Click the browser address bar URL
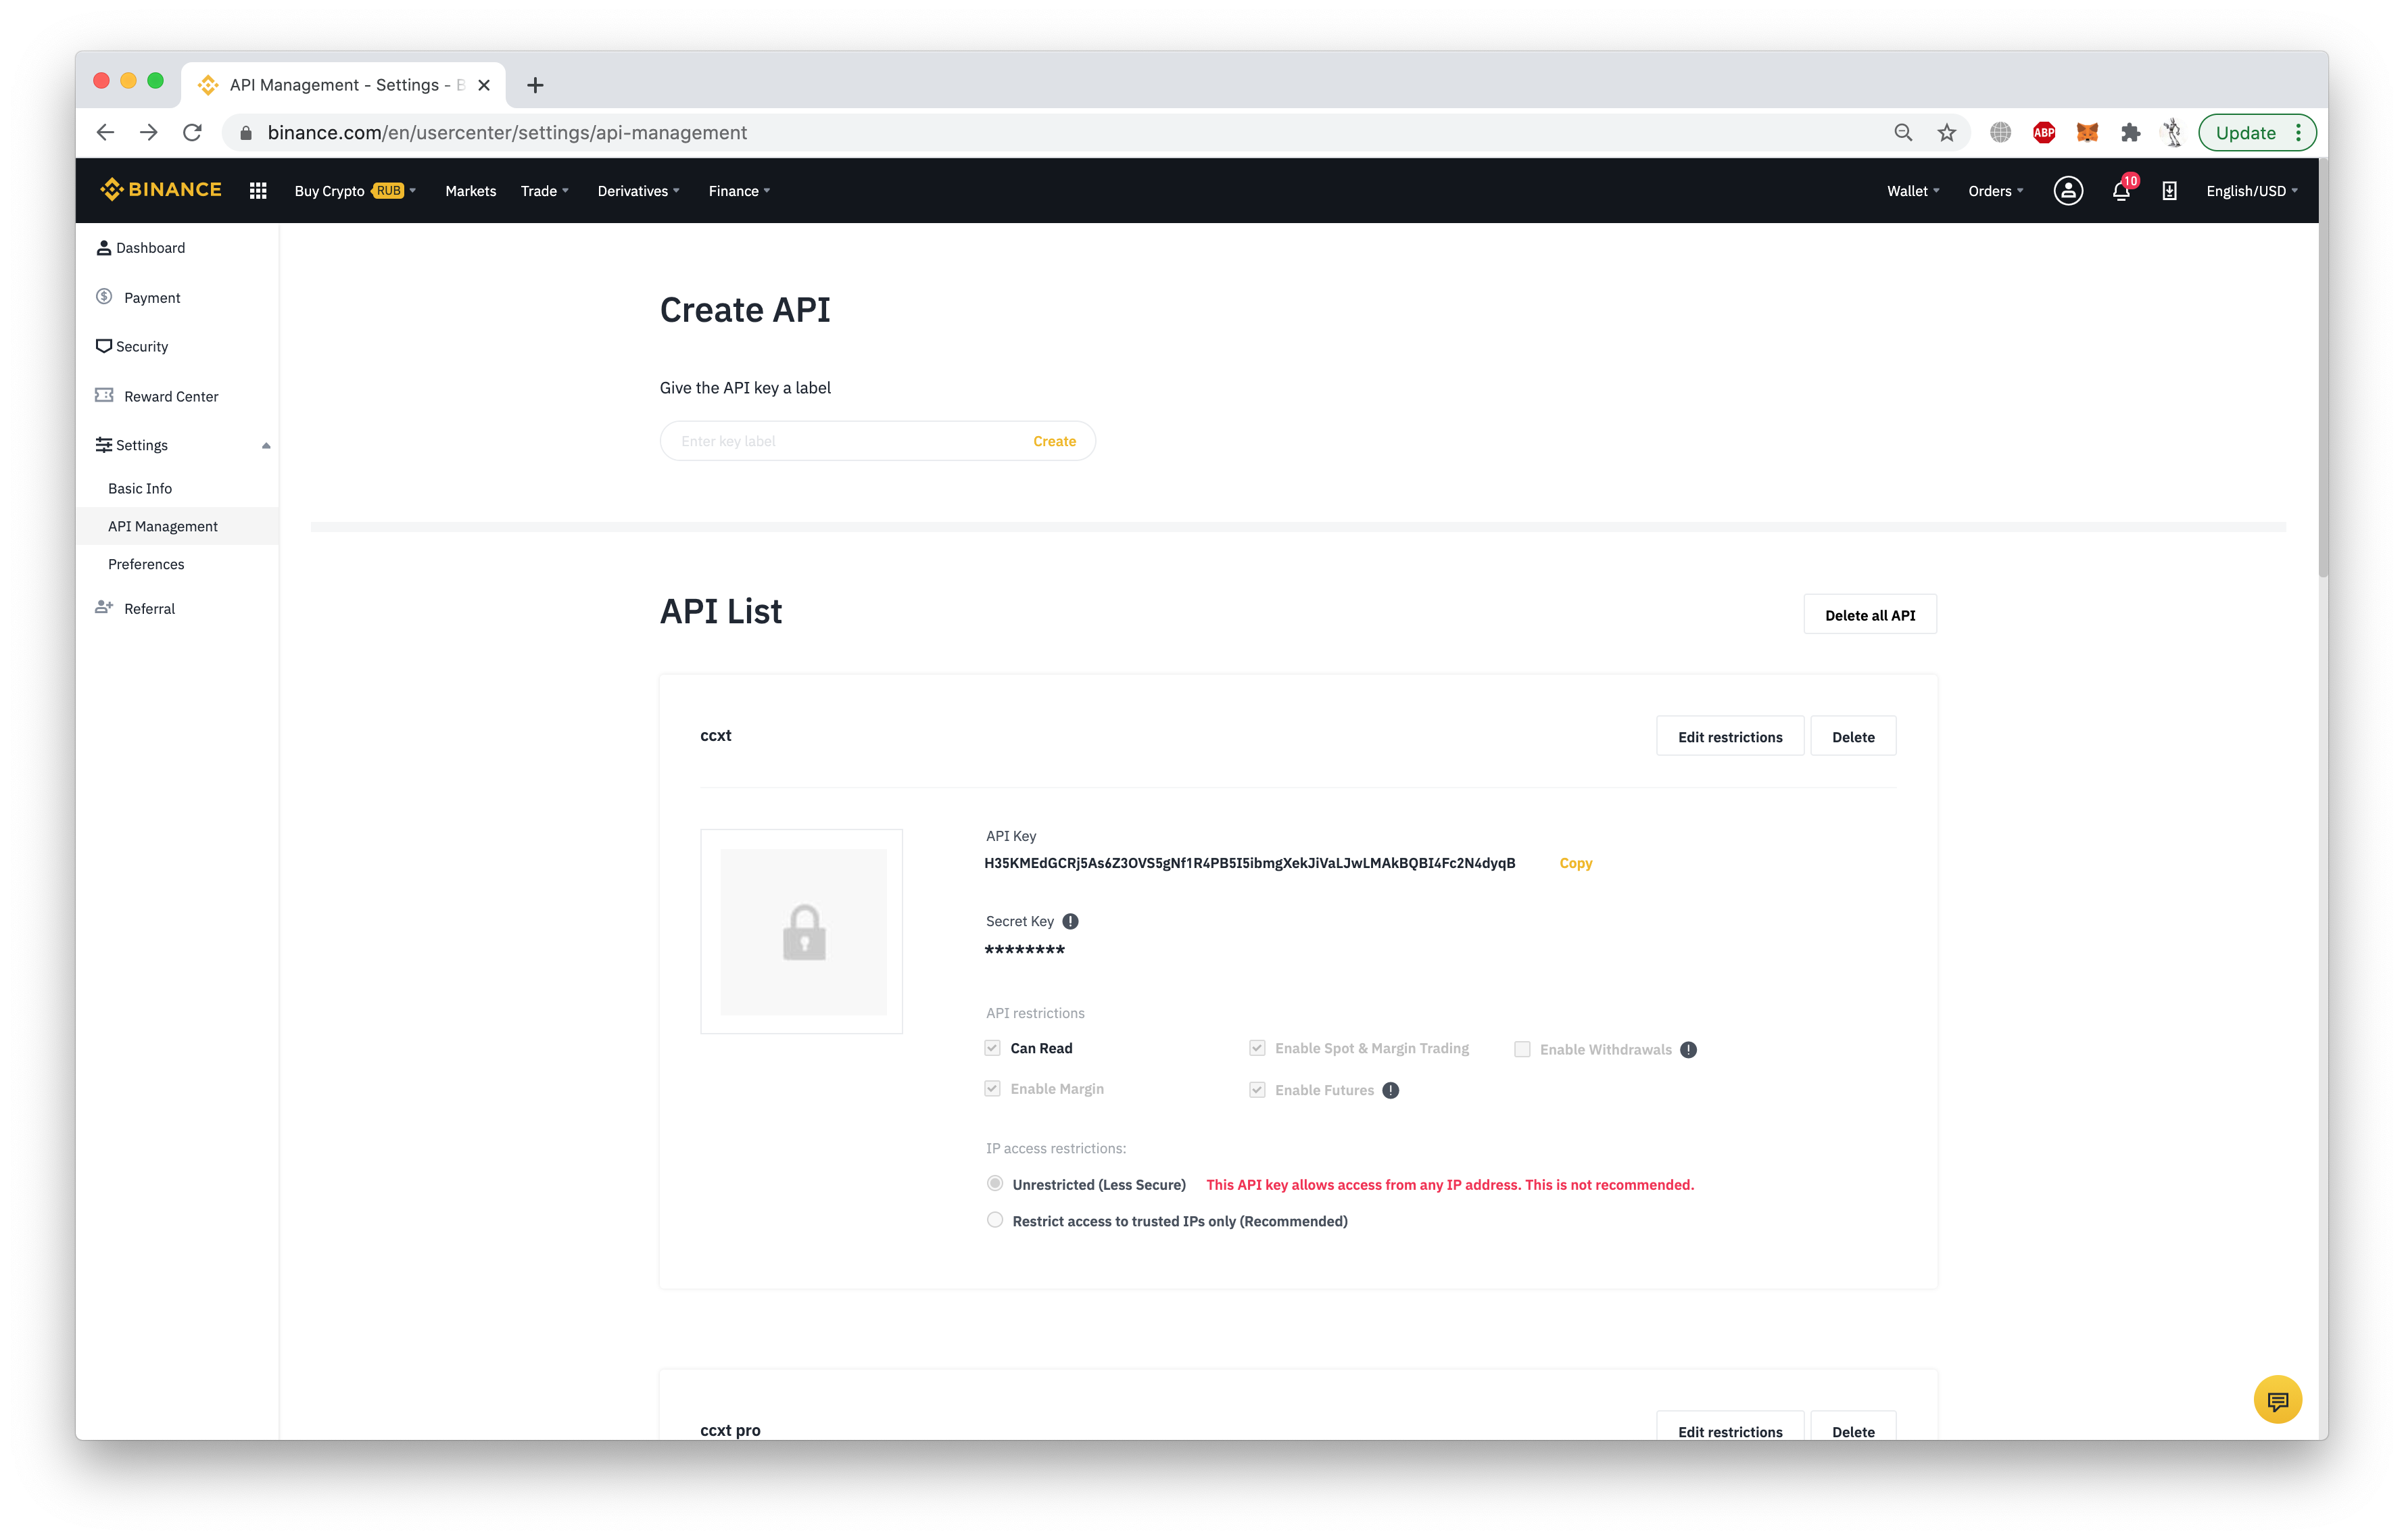 pos(507,133)
